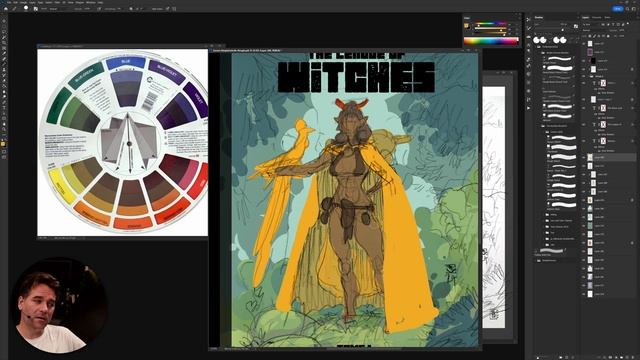
Task: Open the Actions panel play icon
Action: click(x=529, y=108)
